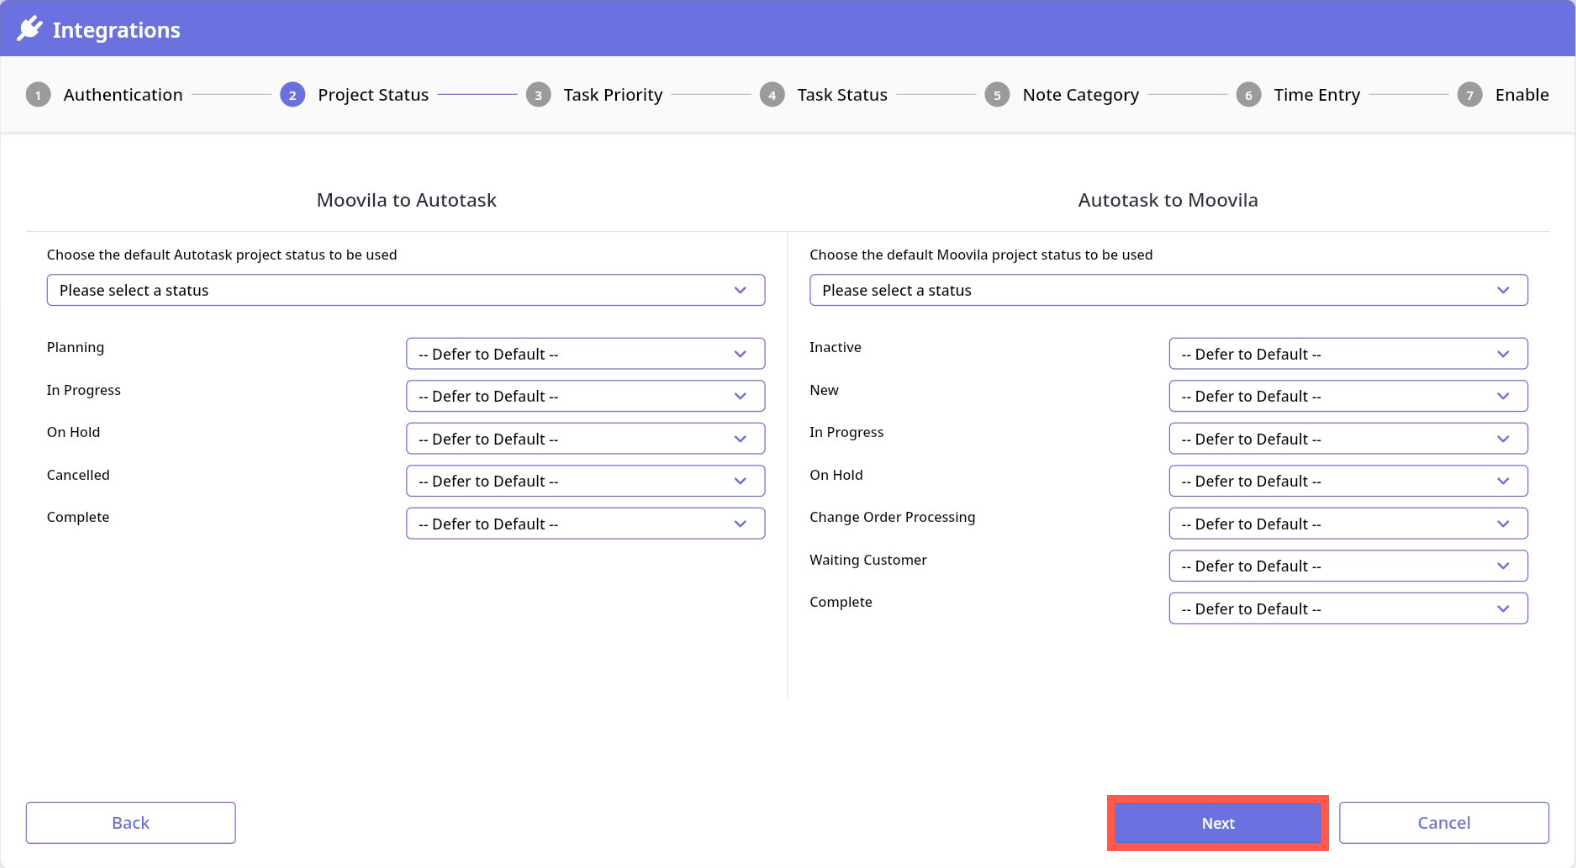Open default Moovila project status dropdown
The height and width of the screenshot is (868, 1576).
click(1168, 290)
